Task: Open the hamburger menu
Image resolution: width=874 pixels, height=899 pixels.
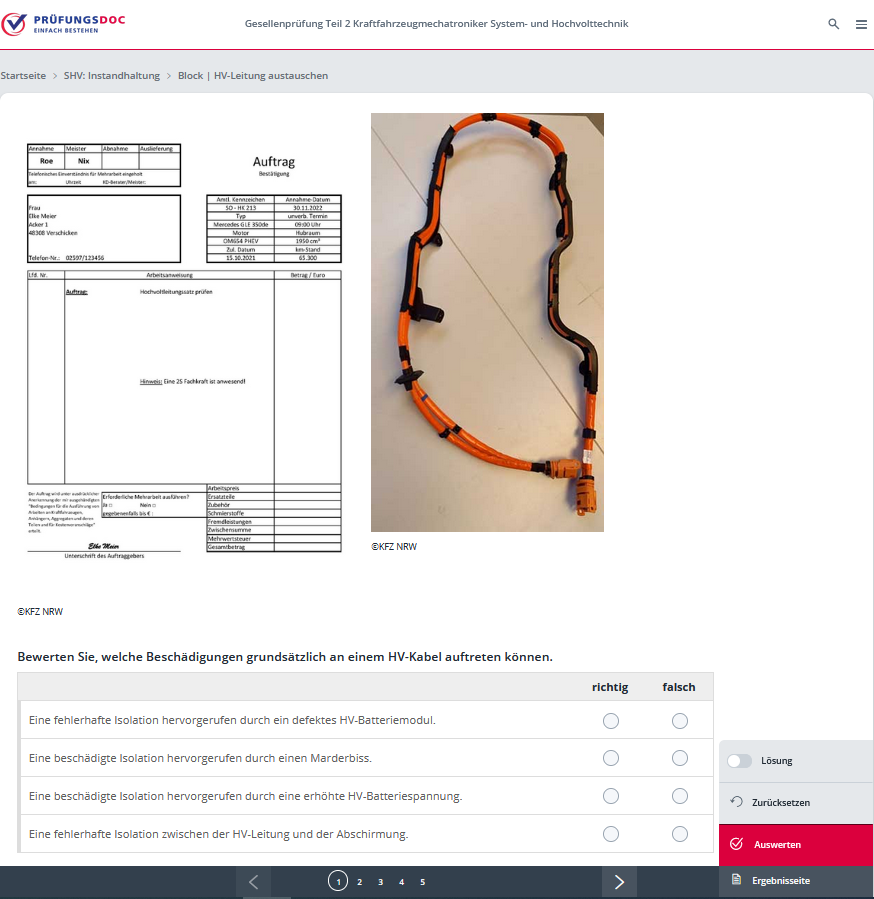Action: point(861,24)
